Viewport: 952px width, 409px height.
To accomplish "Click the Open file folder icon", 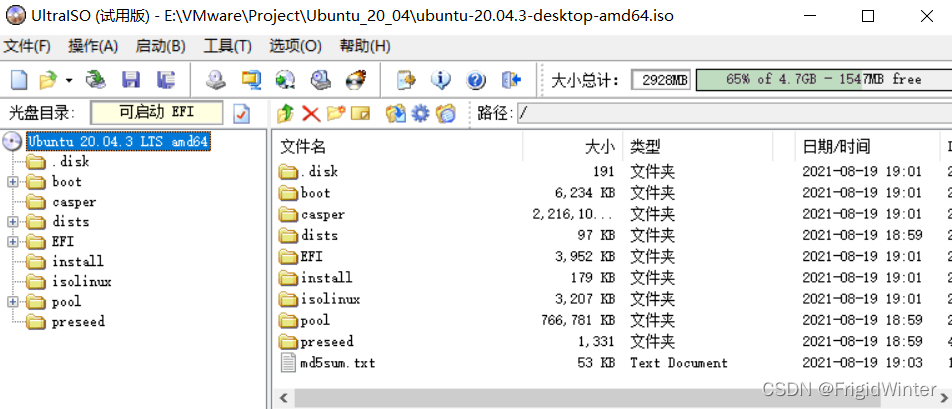I will tap(47, 79).
